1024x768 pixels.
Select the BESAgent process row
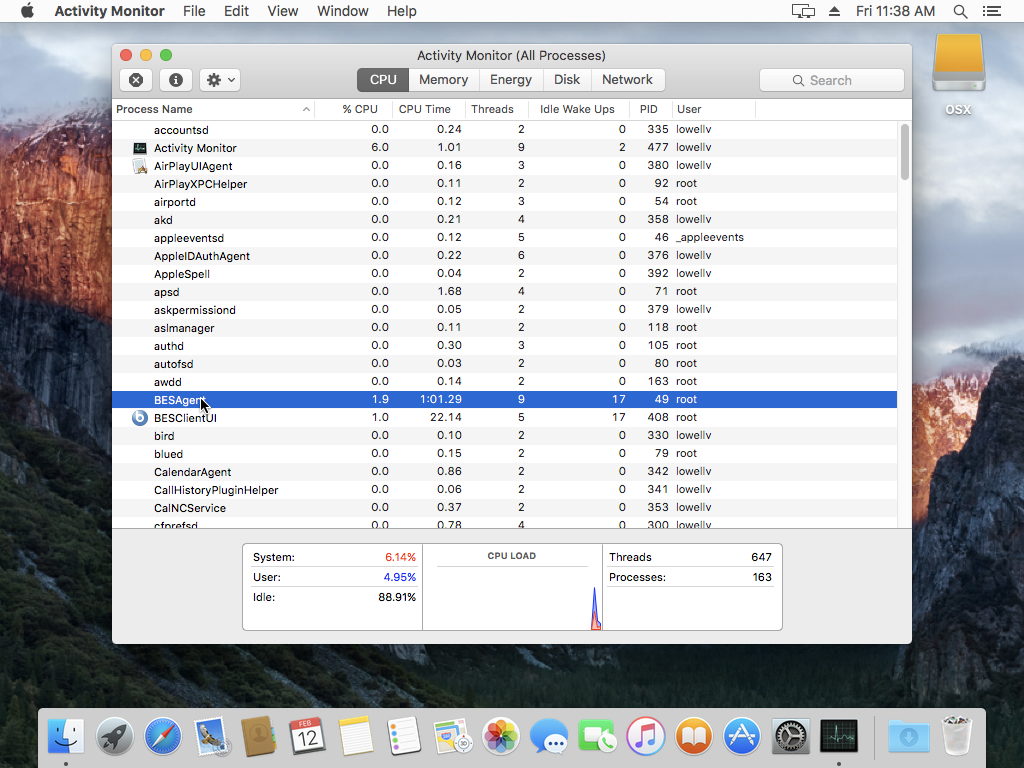[x=504, y=399]
